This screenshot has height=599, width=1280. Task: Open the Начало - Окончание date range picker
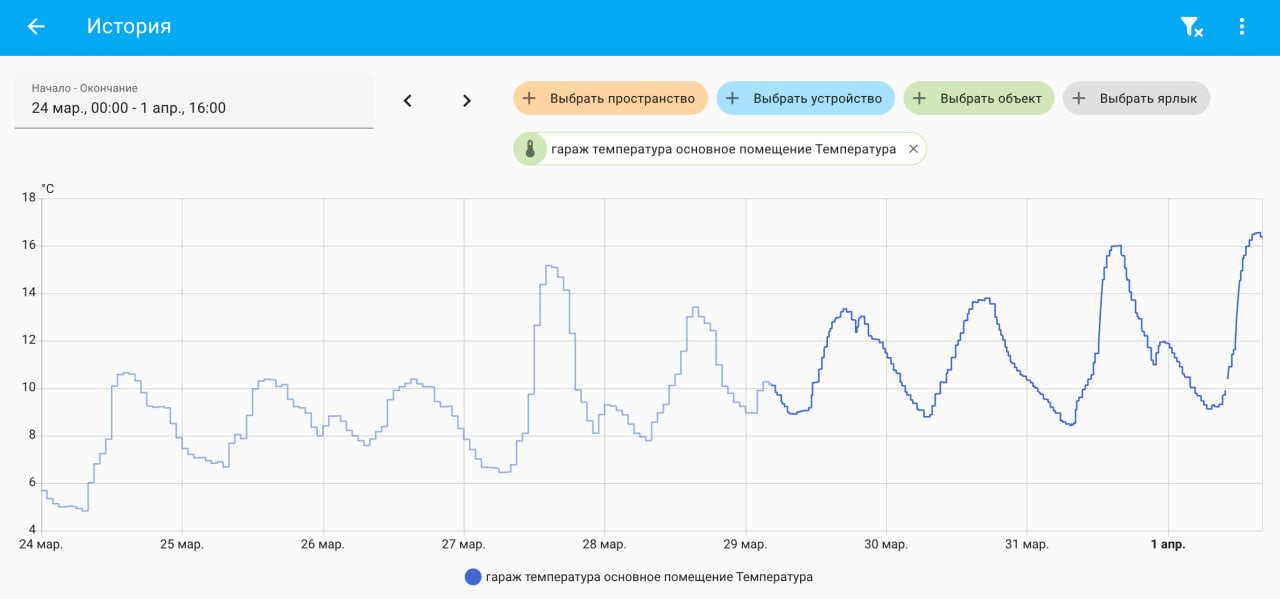pyautogui.click(x=194, y=100)
